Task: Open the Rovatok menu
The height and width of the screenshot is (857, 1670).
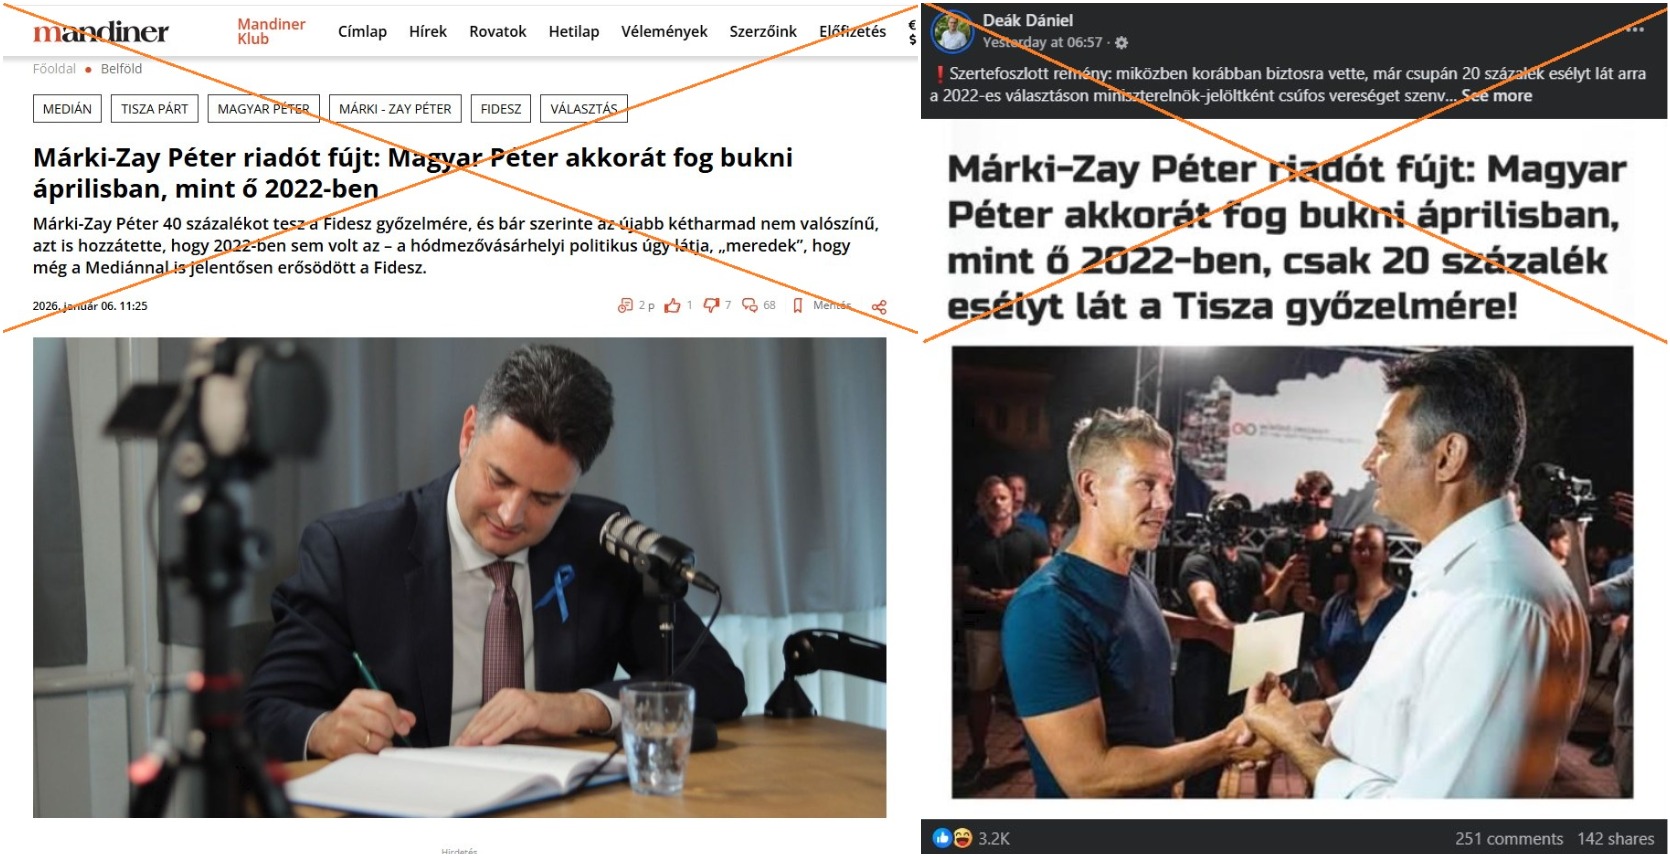Action: [498, 32]
